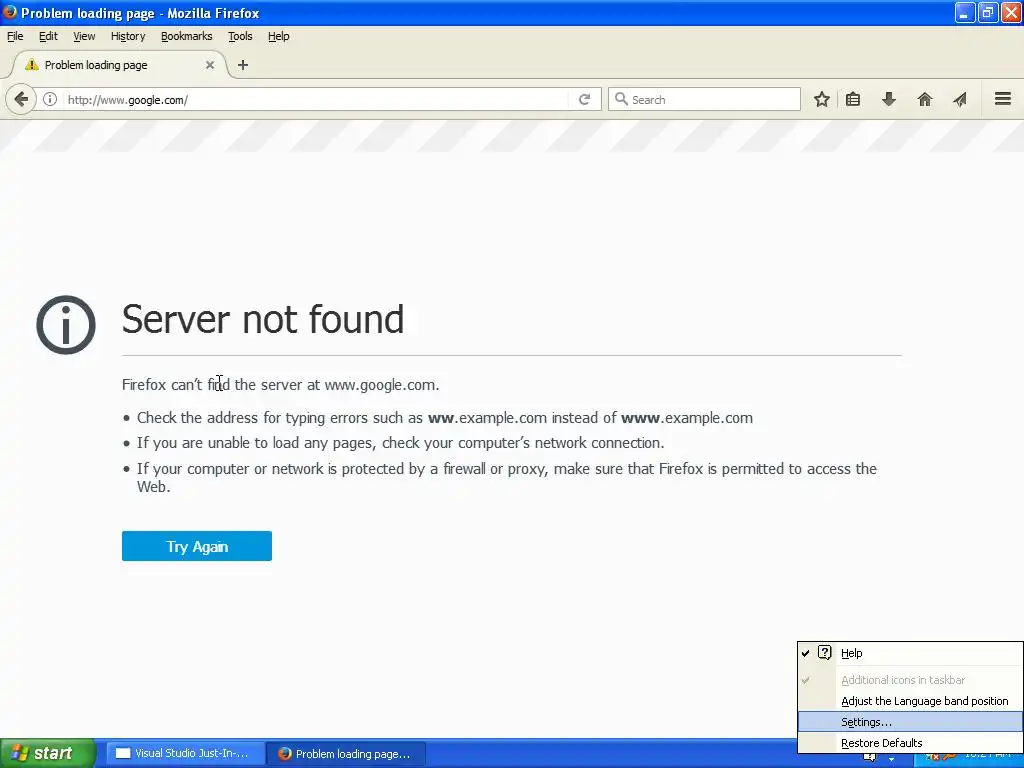1024x768 pixels.
Task: Click the language bar down arrow in taskbar
Action: tap(891, 759)
